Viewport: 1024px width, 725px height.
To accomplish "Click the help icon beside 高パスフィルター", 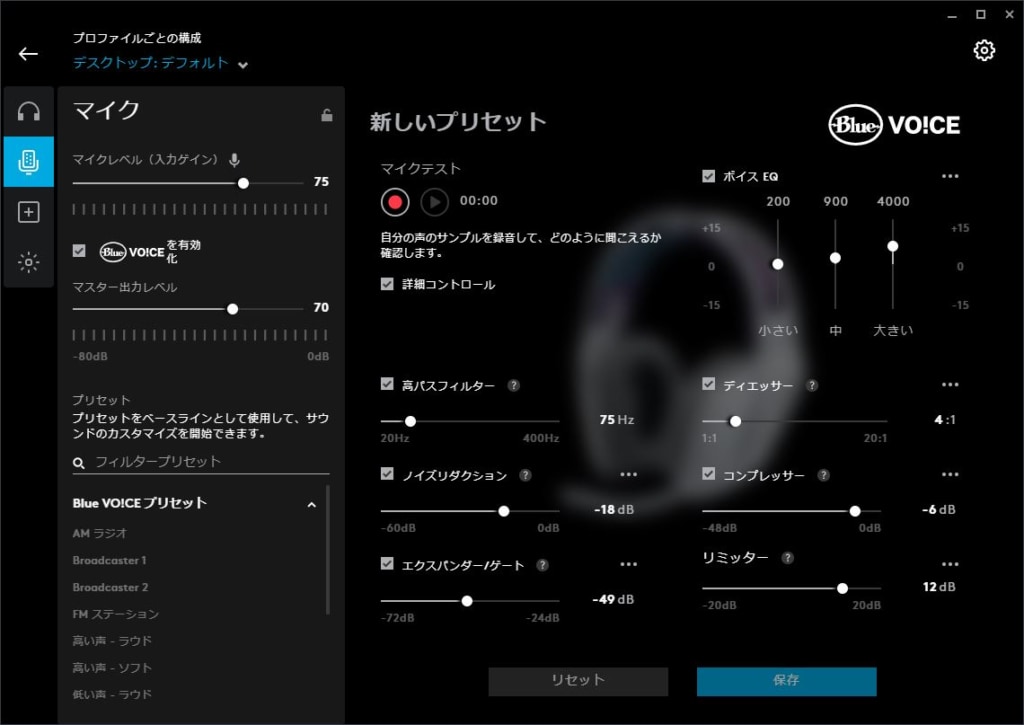I will (514, 385).
